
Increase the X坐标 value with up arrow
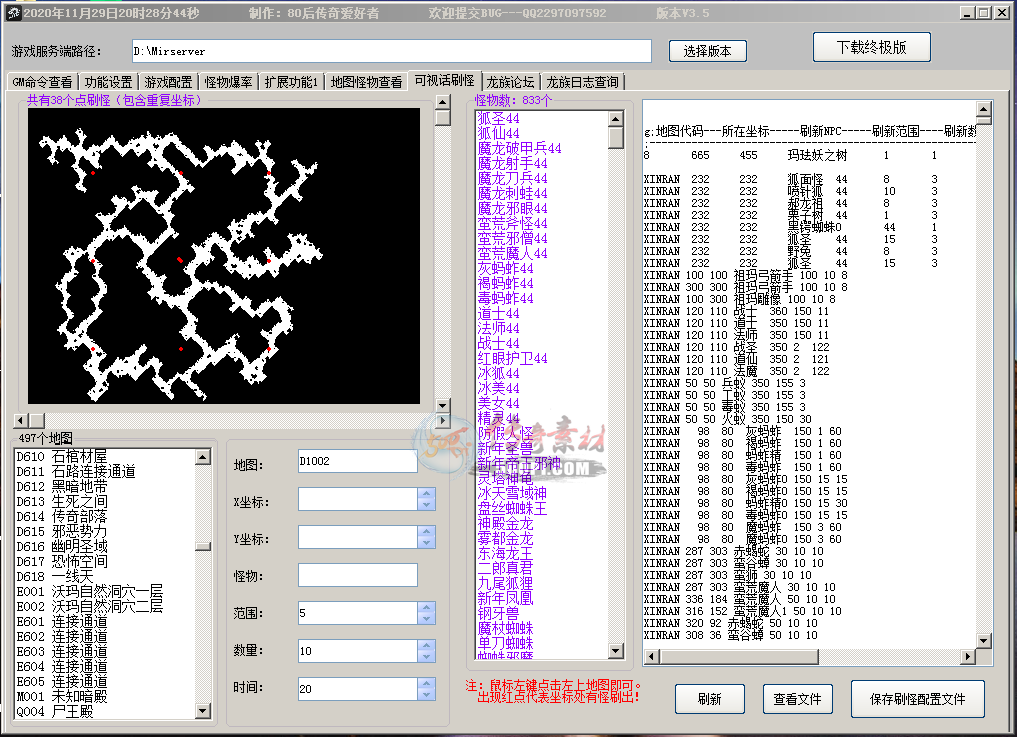[x=426, y=494]
